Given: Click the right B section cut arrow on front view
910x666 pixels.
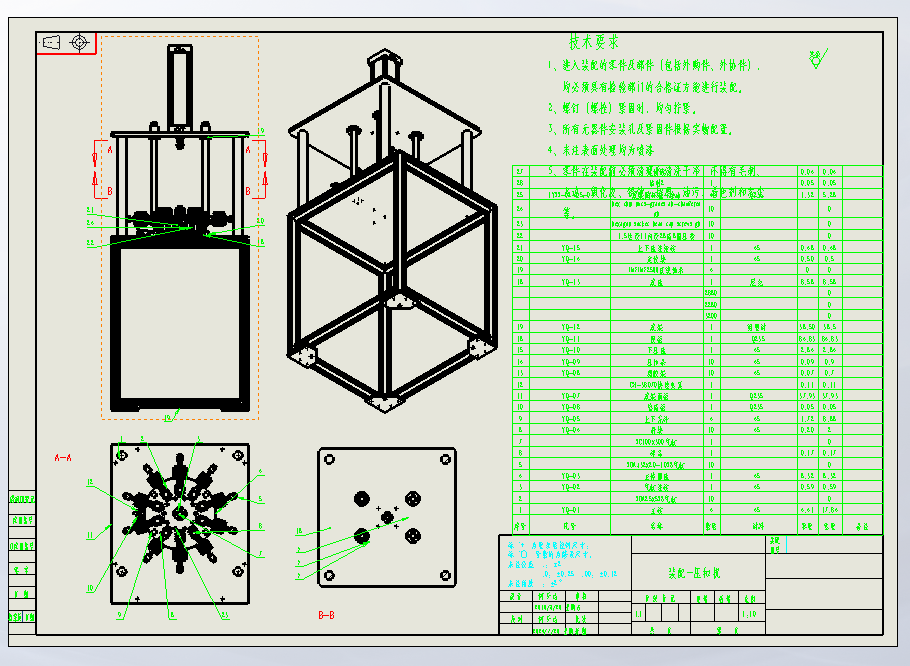Looking at the screenshot, I should (265, 178).
